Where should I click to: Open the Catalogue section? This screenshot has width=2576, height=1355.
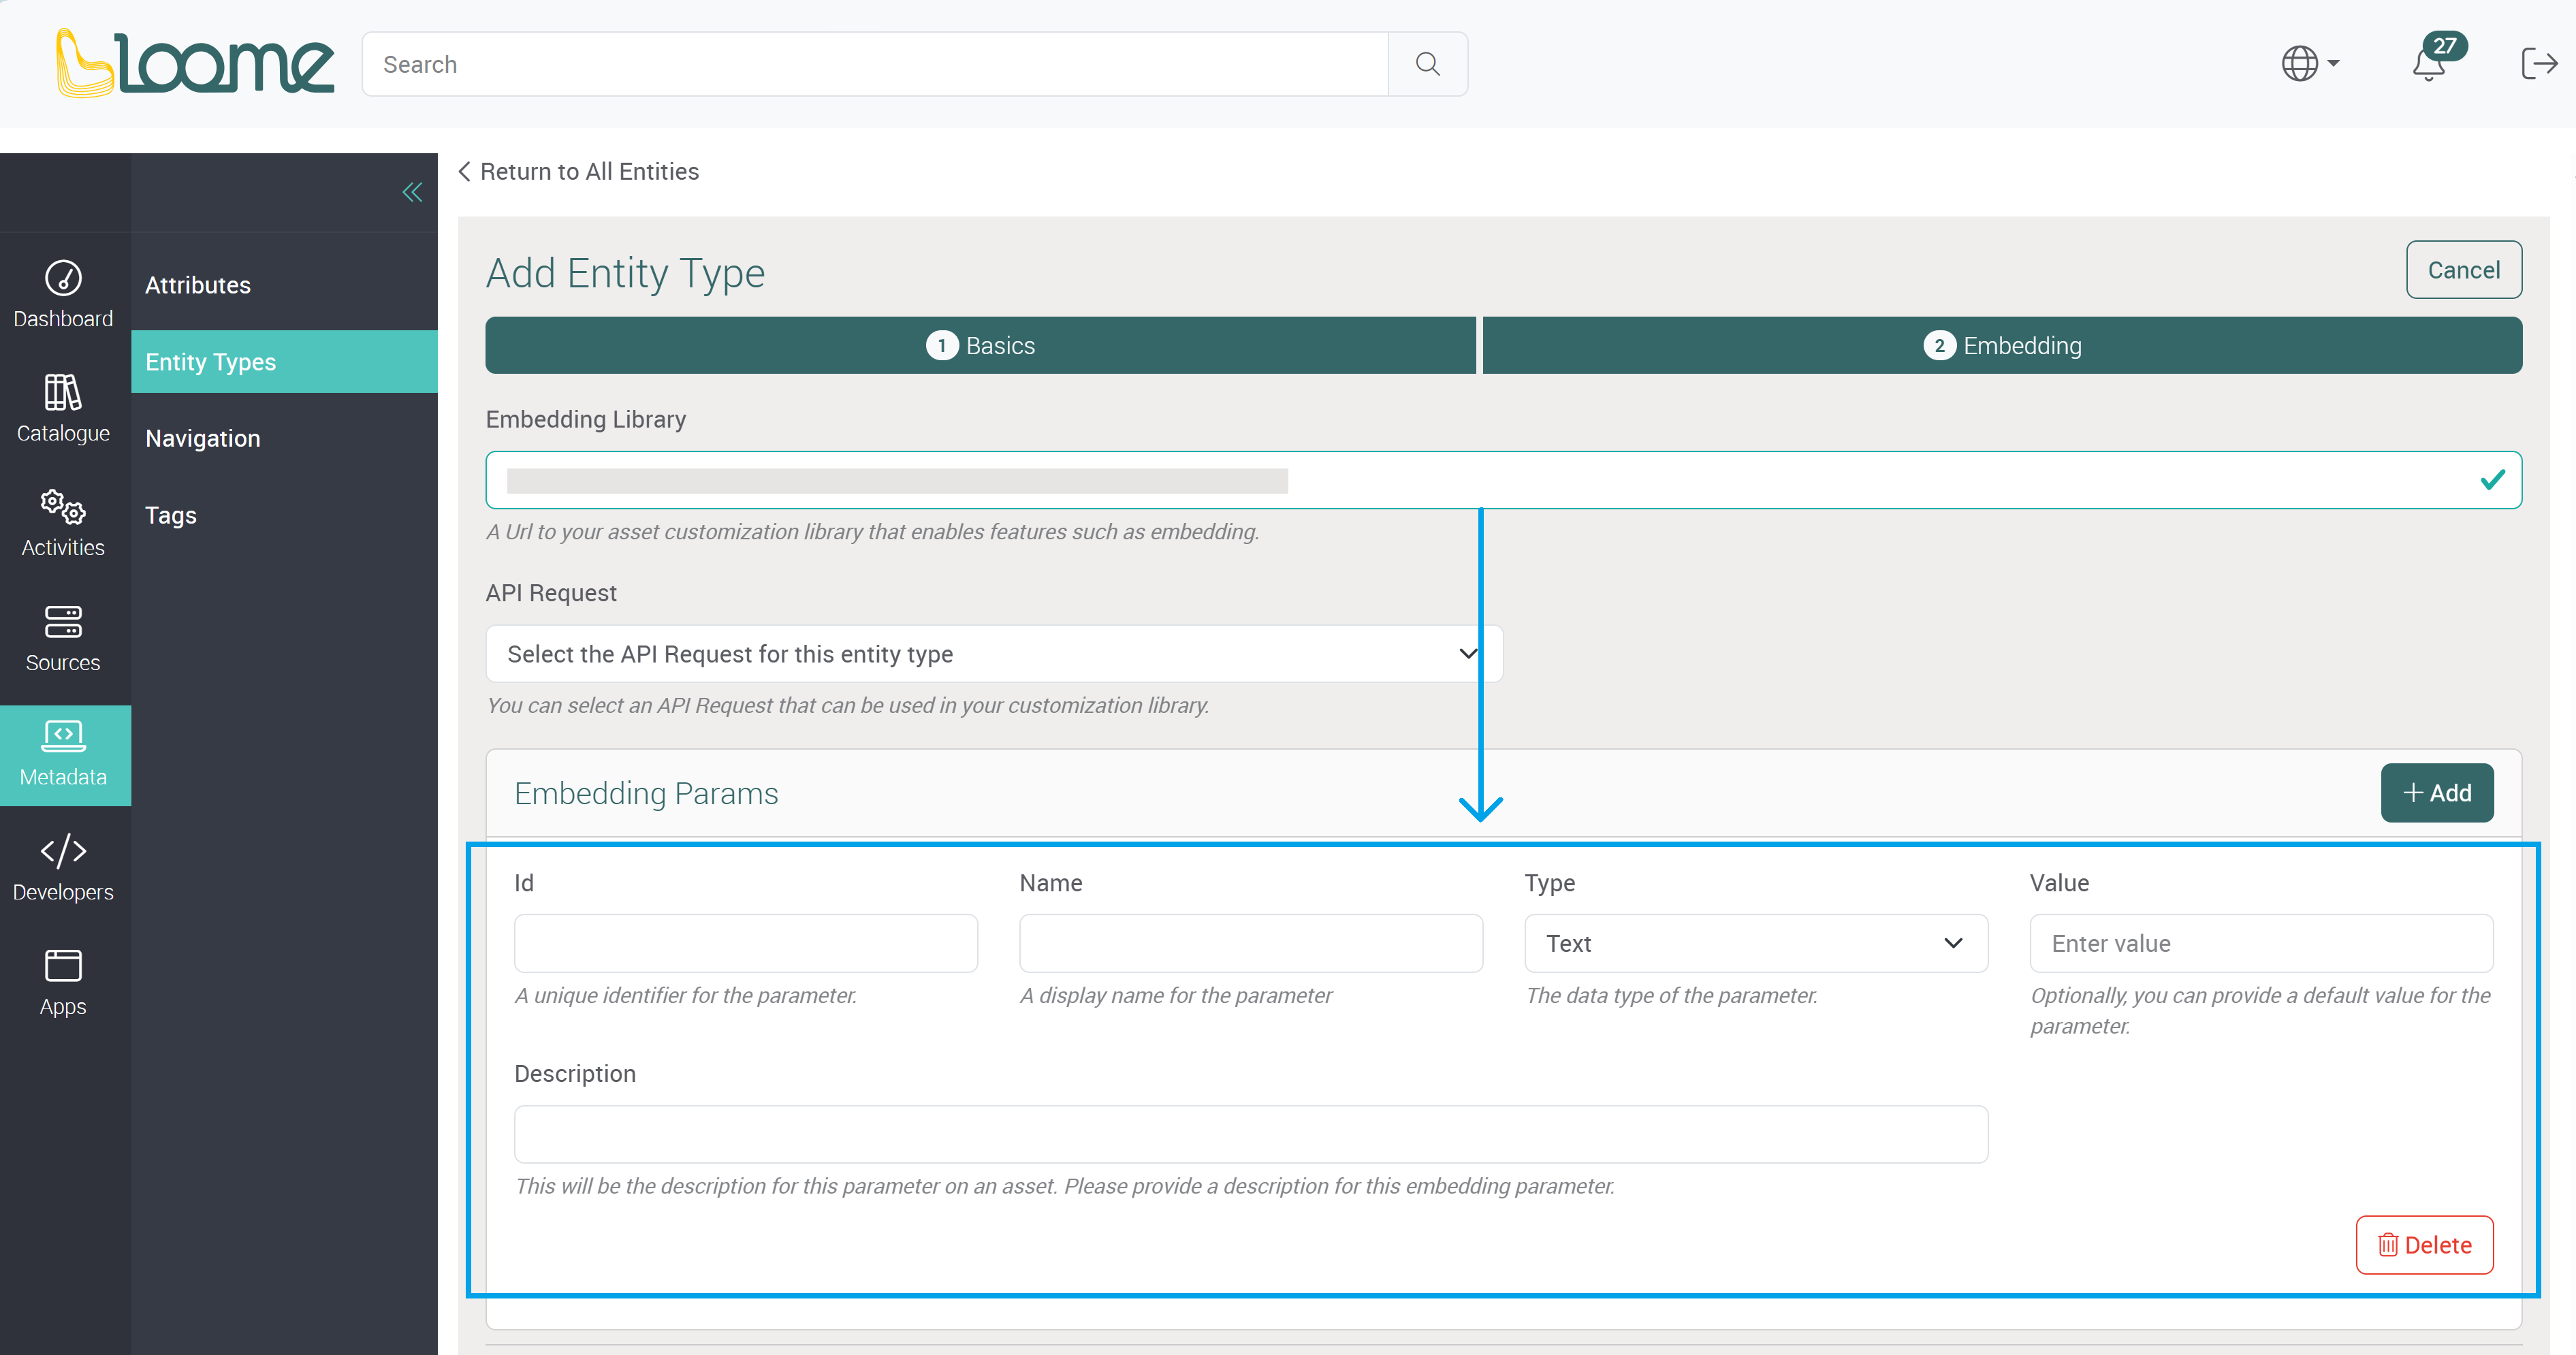pyautogui.click(x=63, y=408)
